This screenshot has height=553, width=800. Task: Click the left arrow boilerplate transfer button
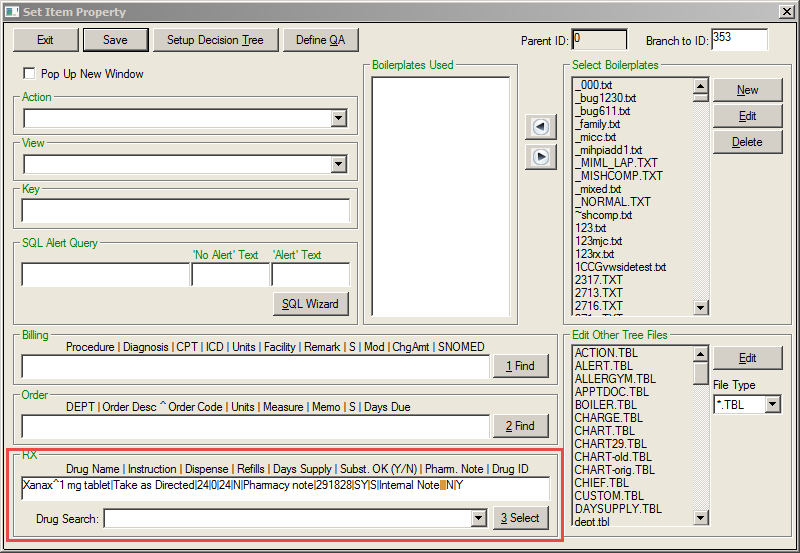[540, 127]
